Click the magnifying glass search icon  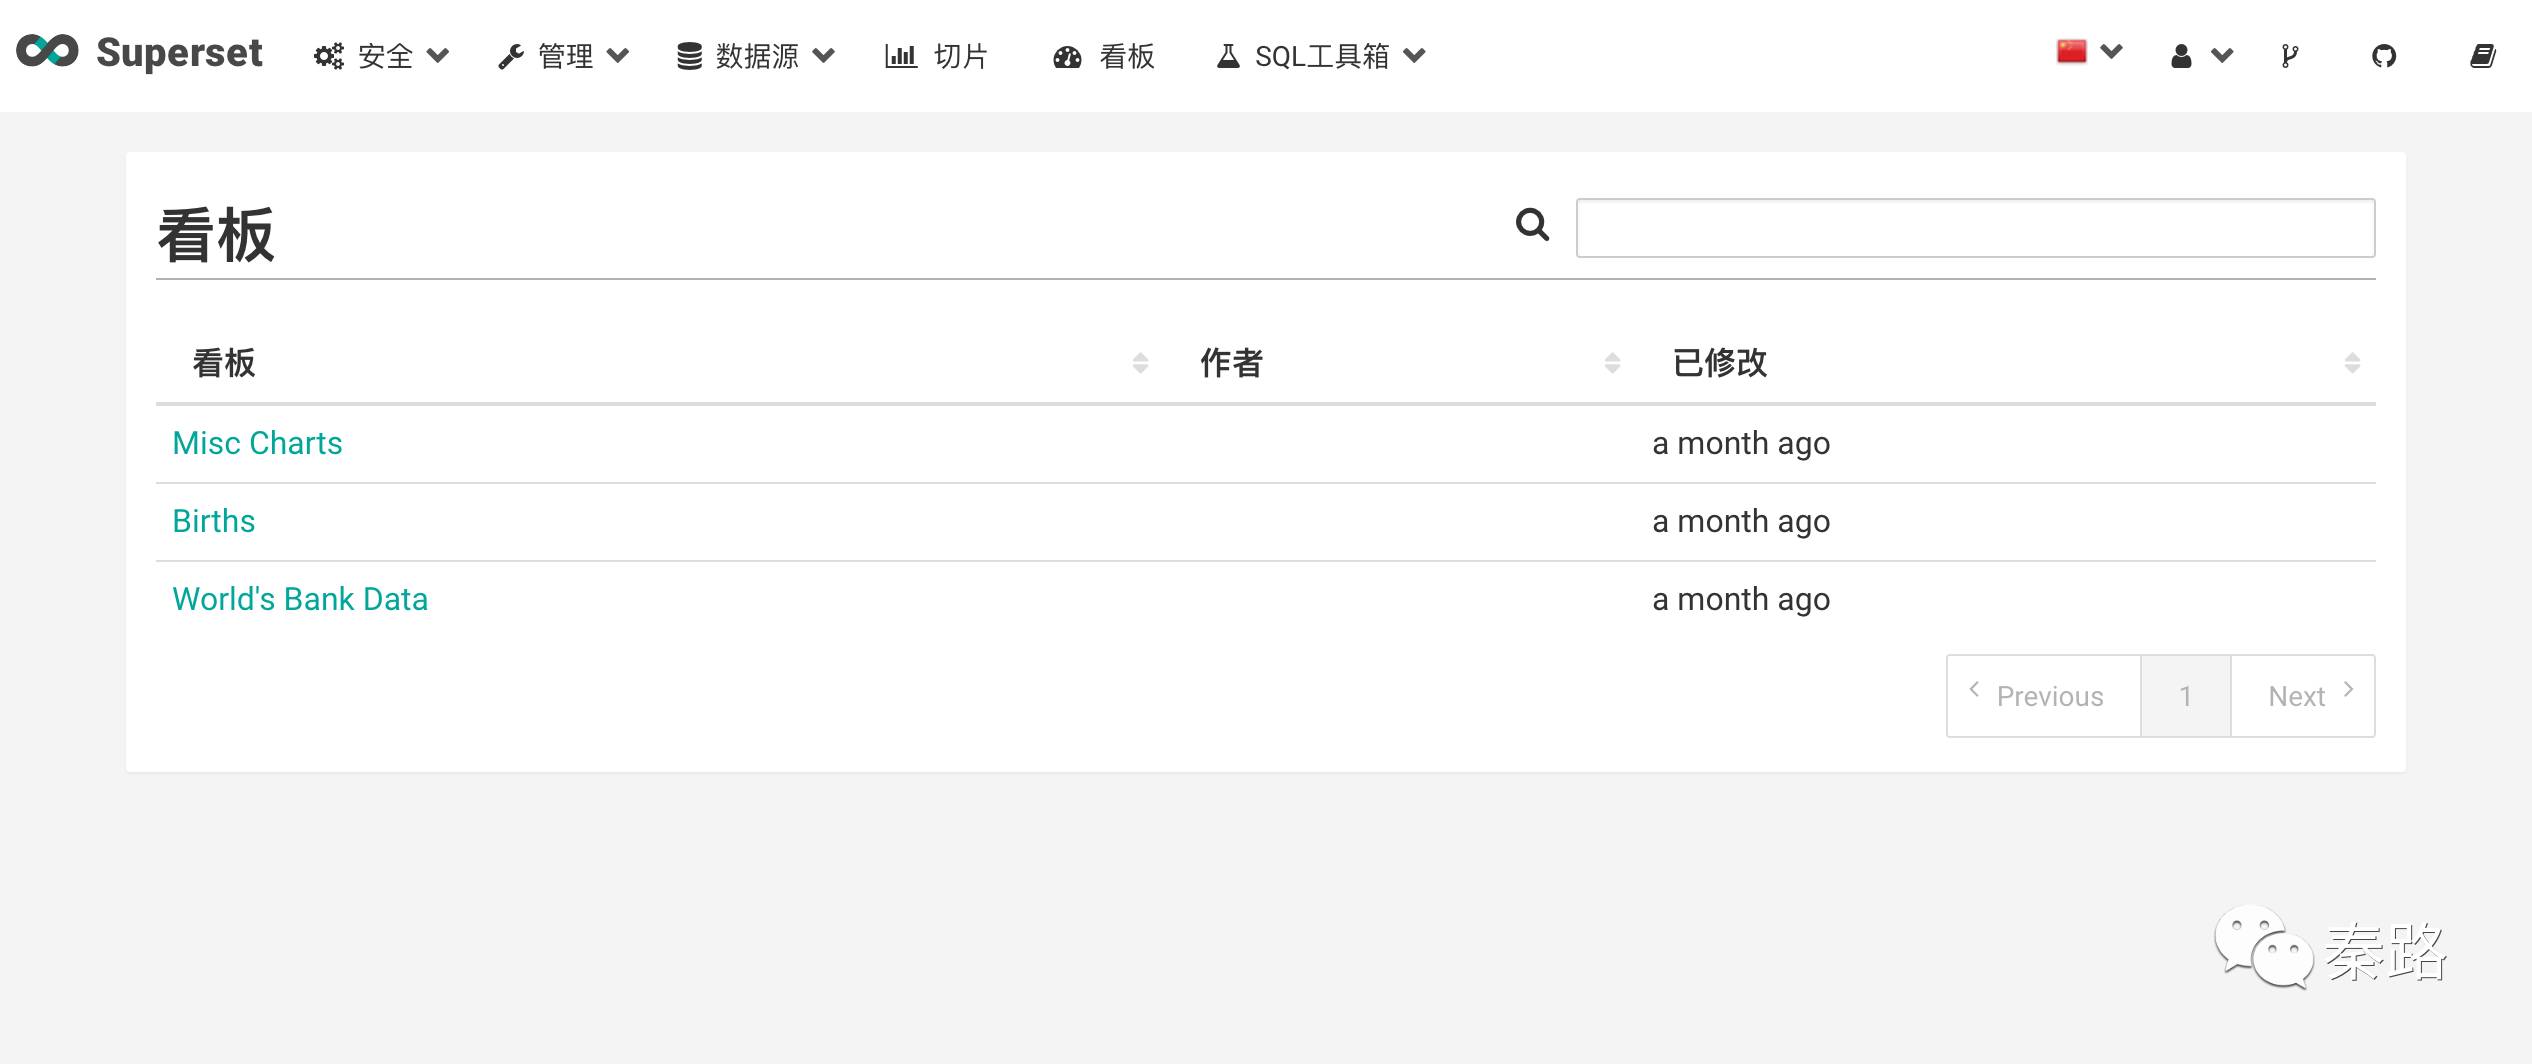[x=1532, y=224]
